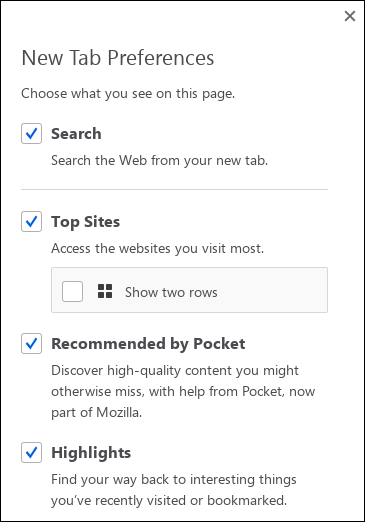Enable the Show two rows checkbox

pos(72,291)
